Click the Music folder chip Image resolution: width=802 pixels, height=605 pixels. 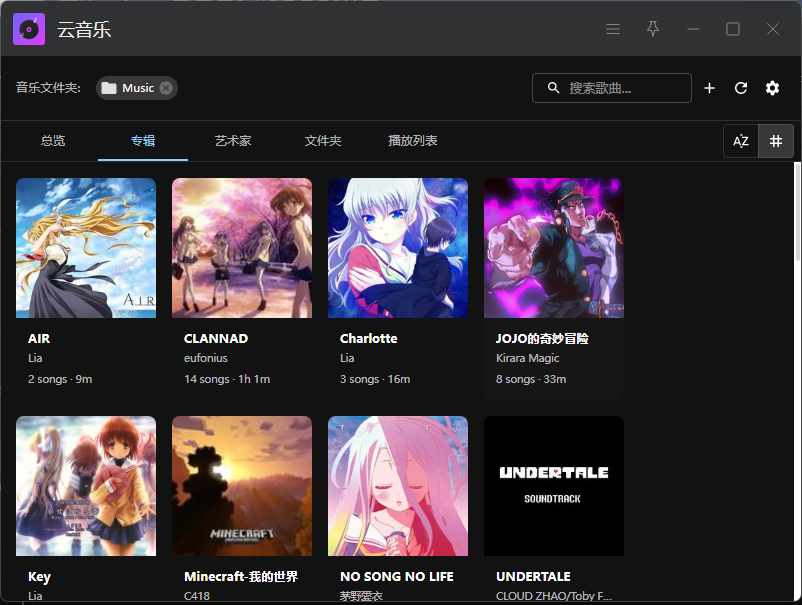[137, 88]
